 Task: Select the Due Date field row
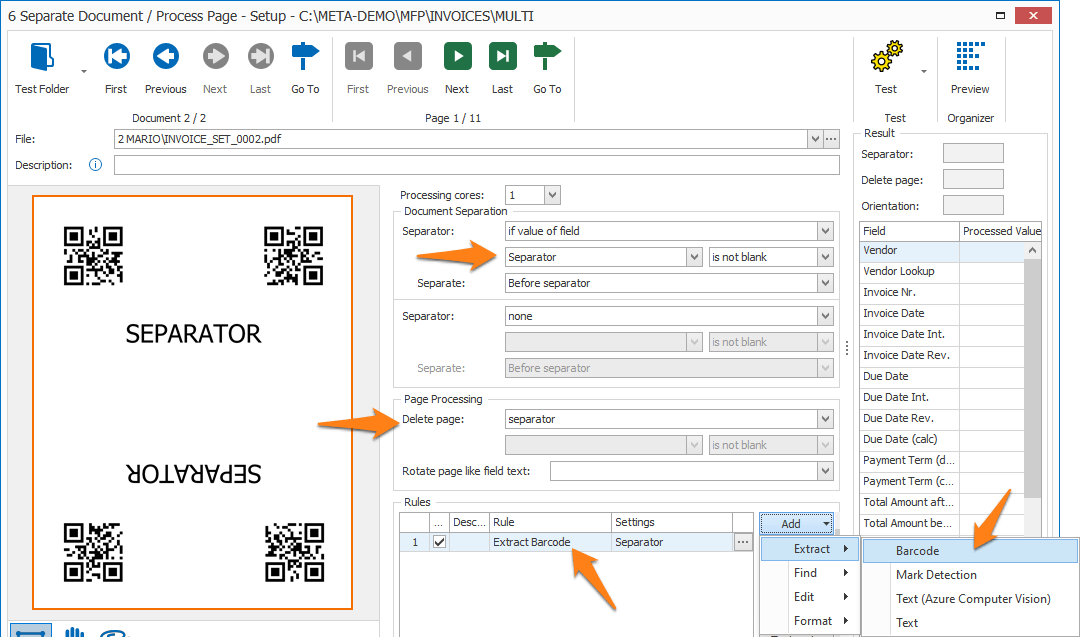[942, 377]
